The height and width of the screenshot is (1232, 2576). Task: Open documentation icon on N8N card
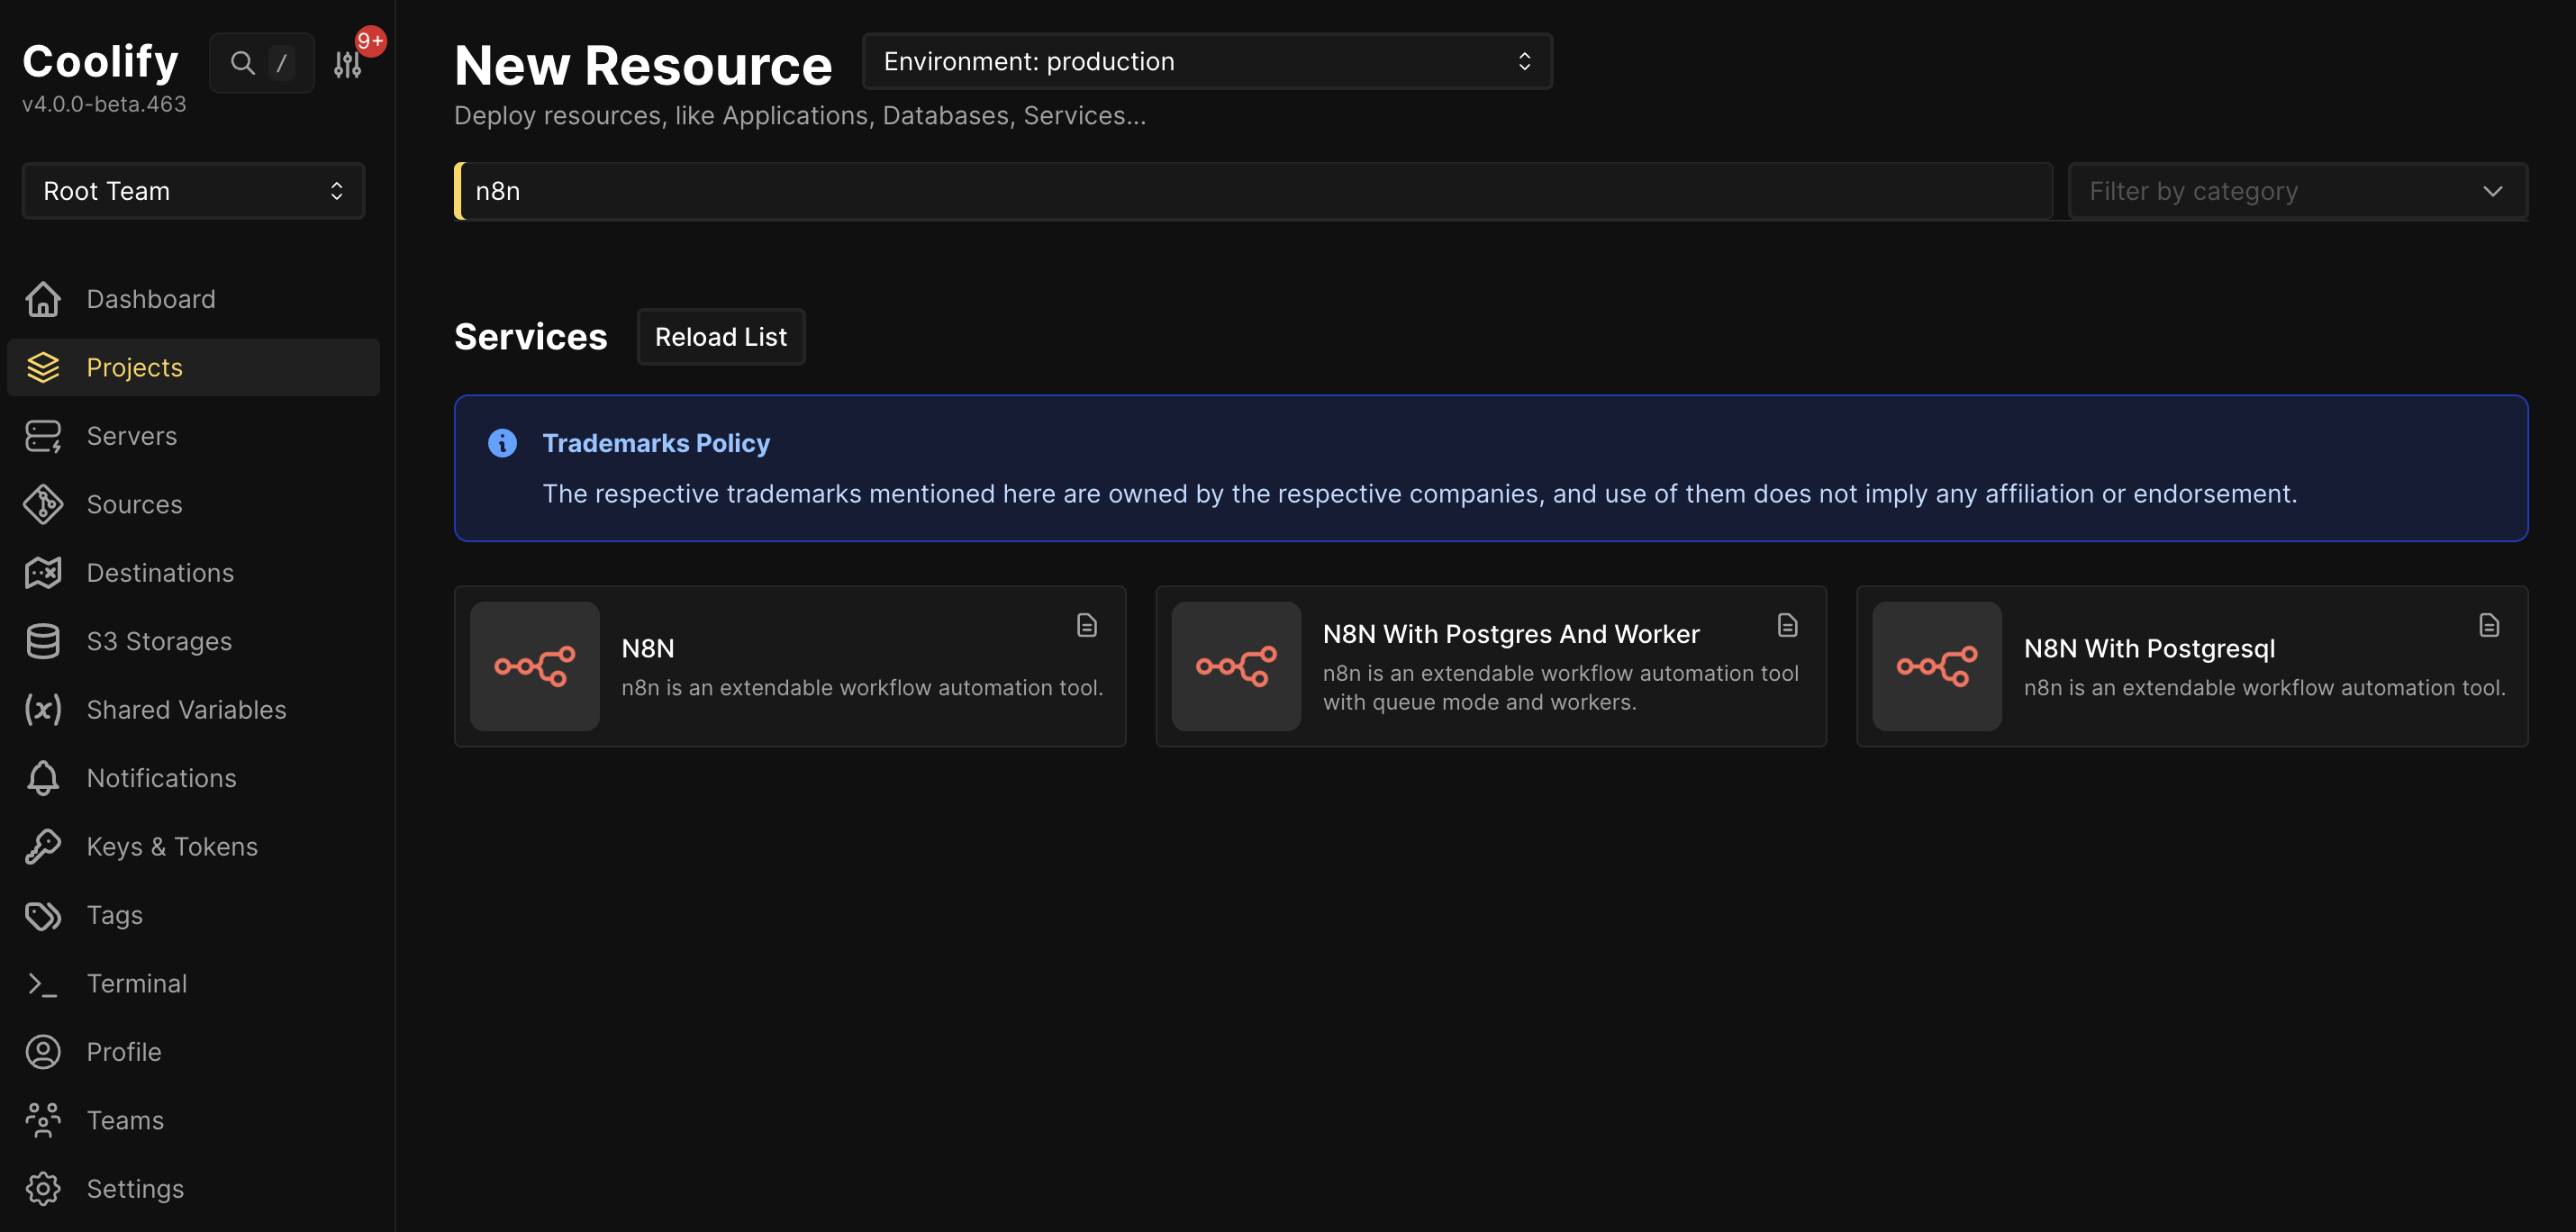[x=1086, y=626]
